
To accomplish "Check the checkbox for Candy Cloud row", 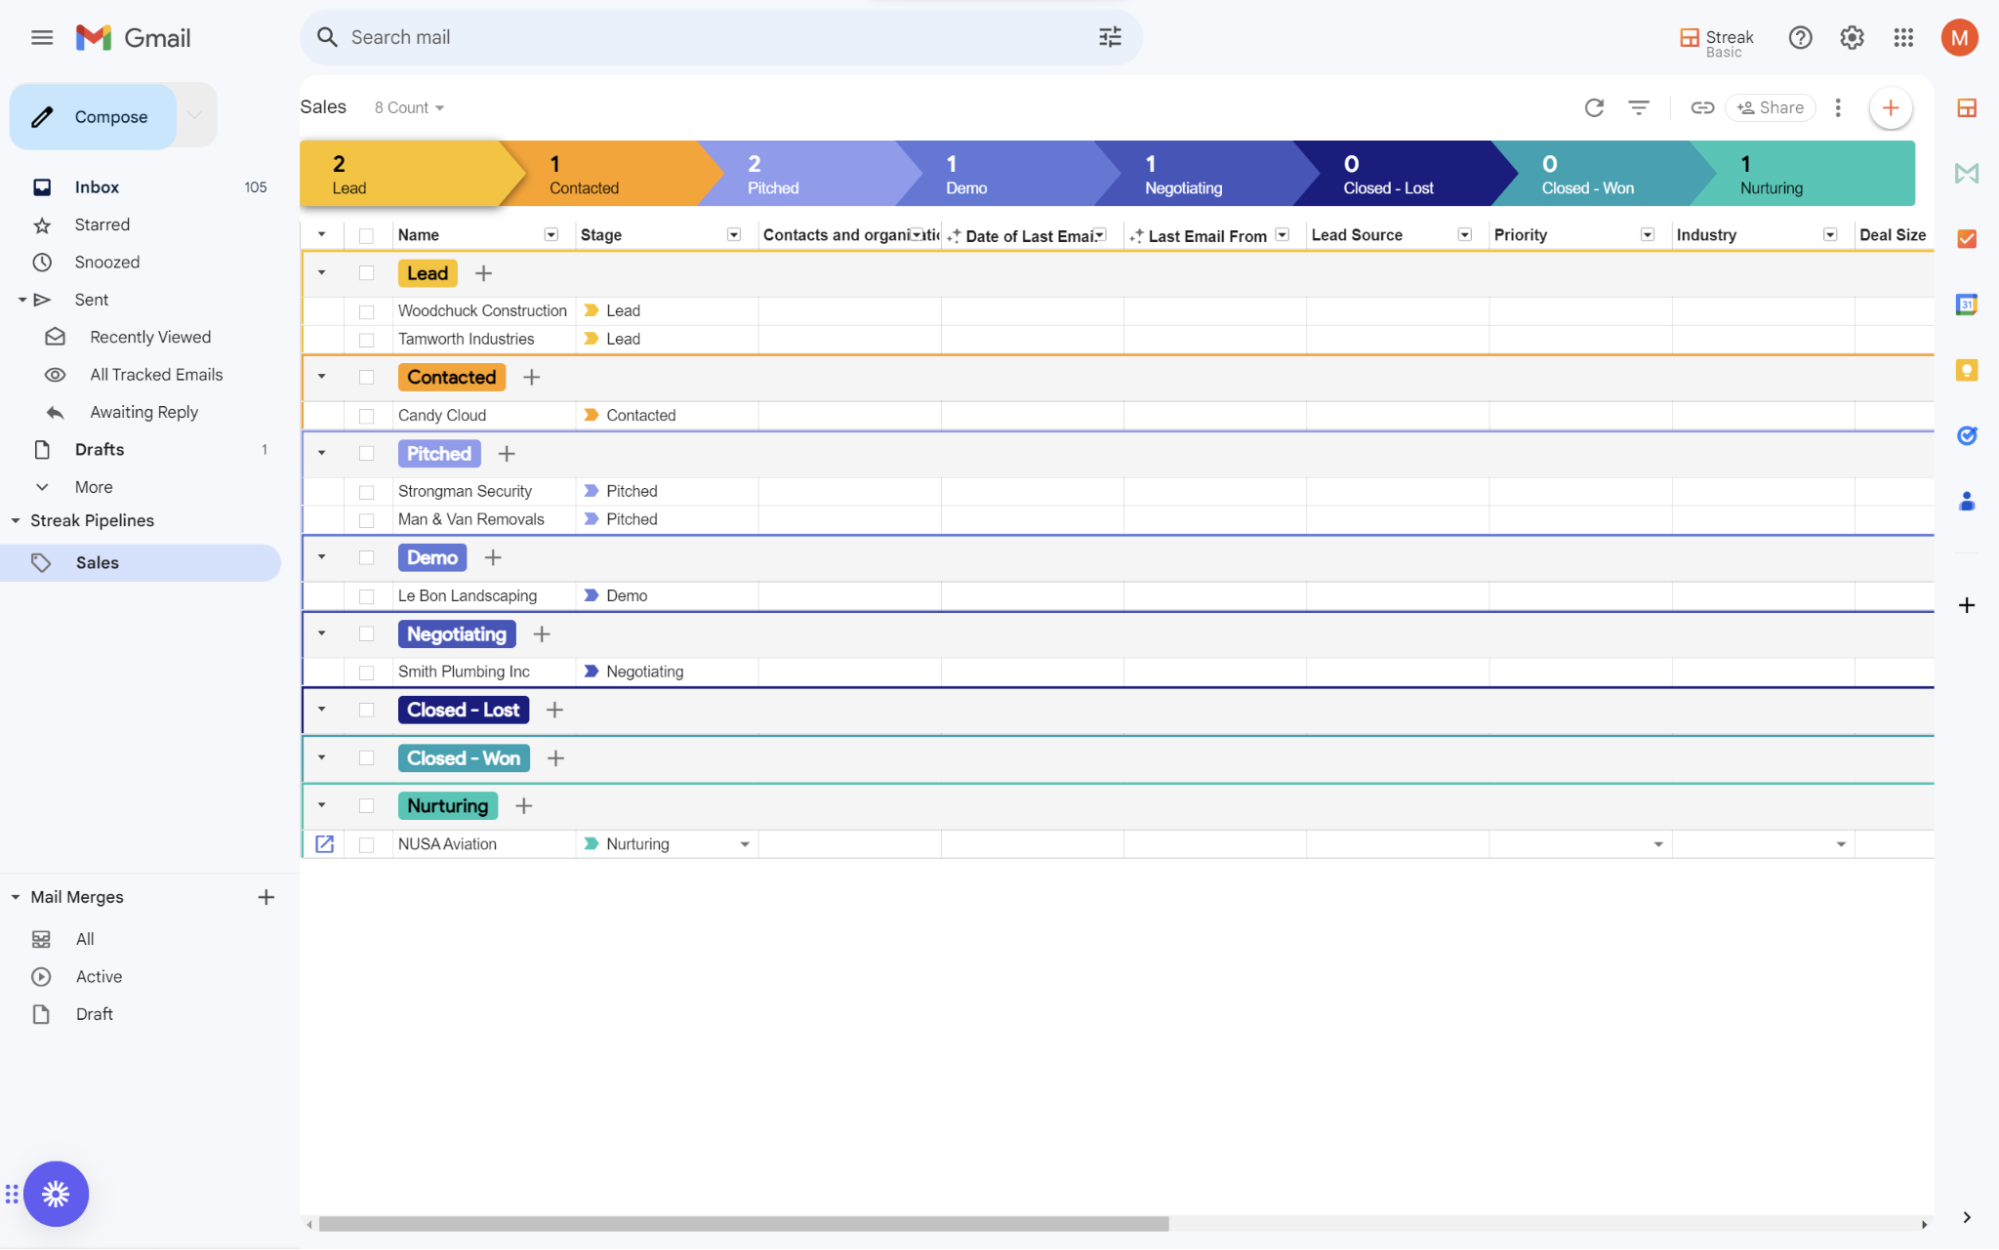I will [366, 415].
